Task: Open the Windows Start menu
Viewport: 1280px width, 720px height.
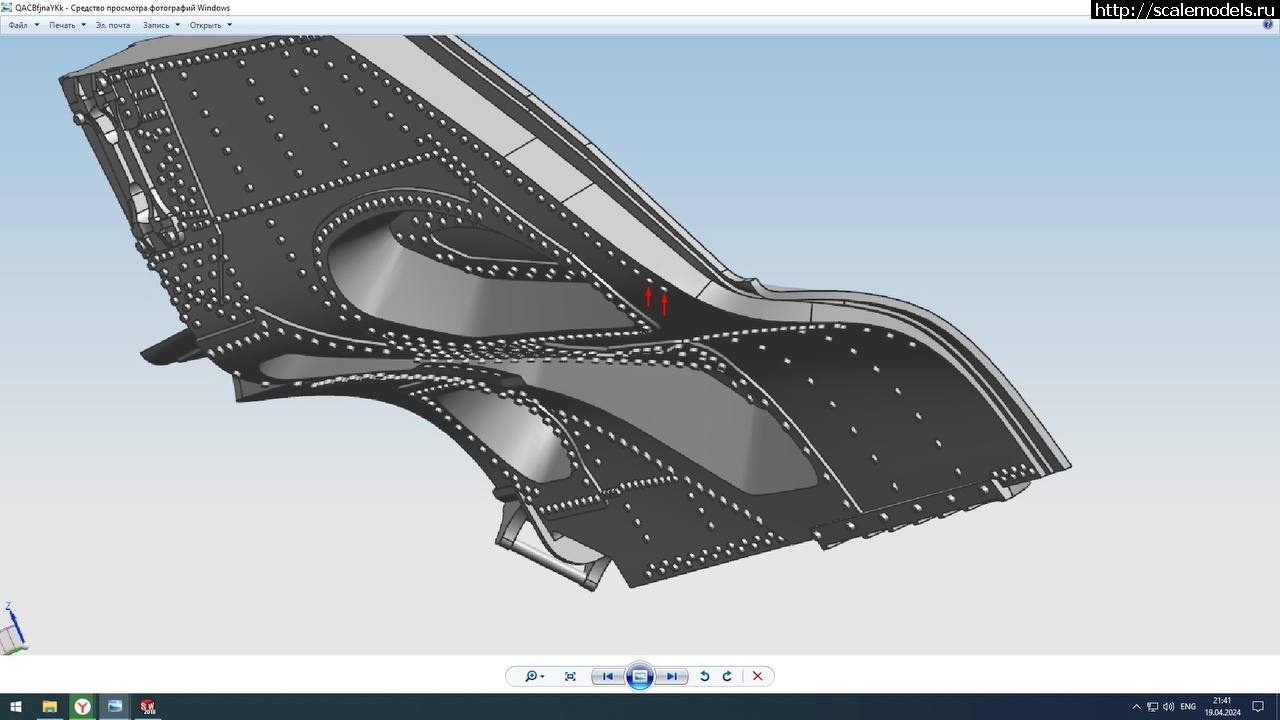Action: tap(16, 706)
